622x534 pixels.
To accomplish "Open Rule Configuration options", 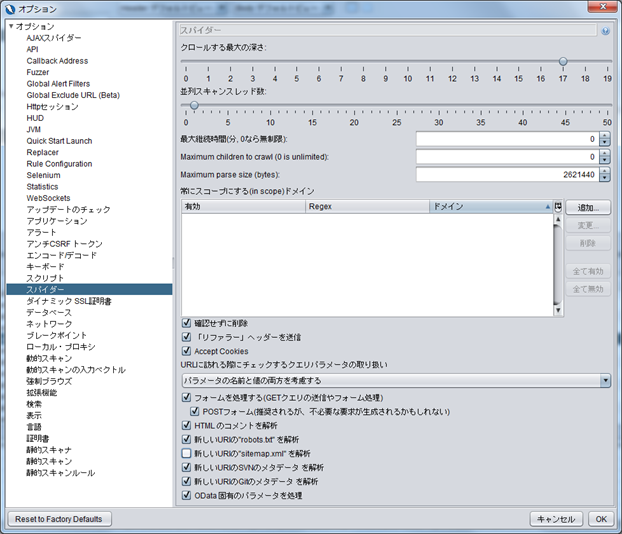I will (x=59, y=164).
